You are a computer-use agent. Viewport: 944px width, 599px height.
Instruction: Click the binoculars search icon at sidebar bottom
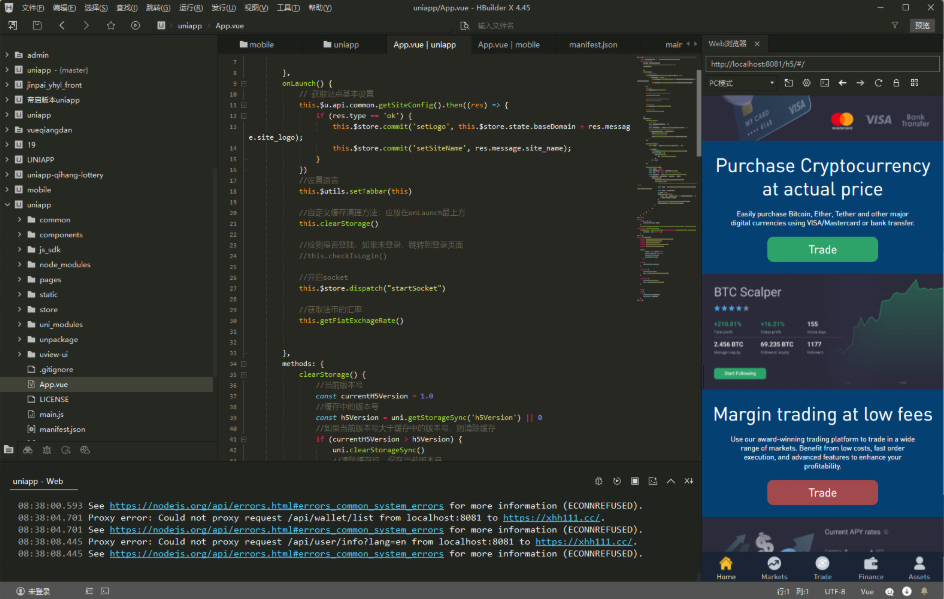pos(28,450)
